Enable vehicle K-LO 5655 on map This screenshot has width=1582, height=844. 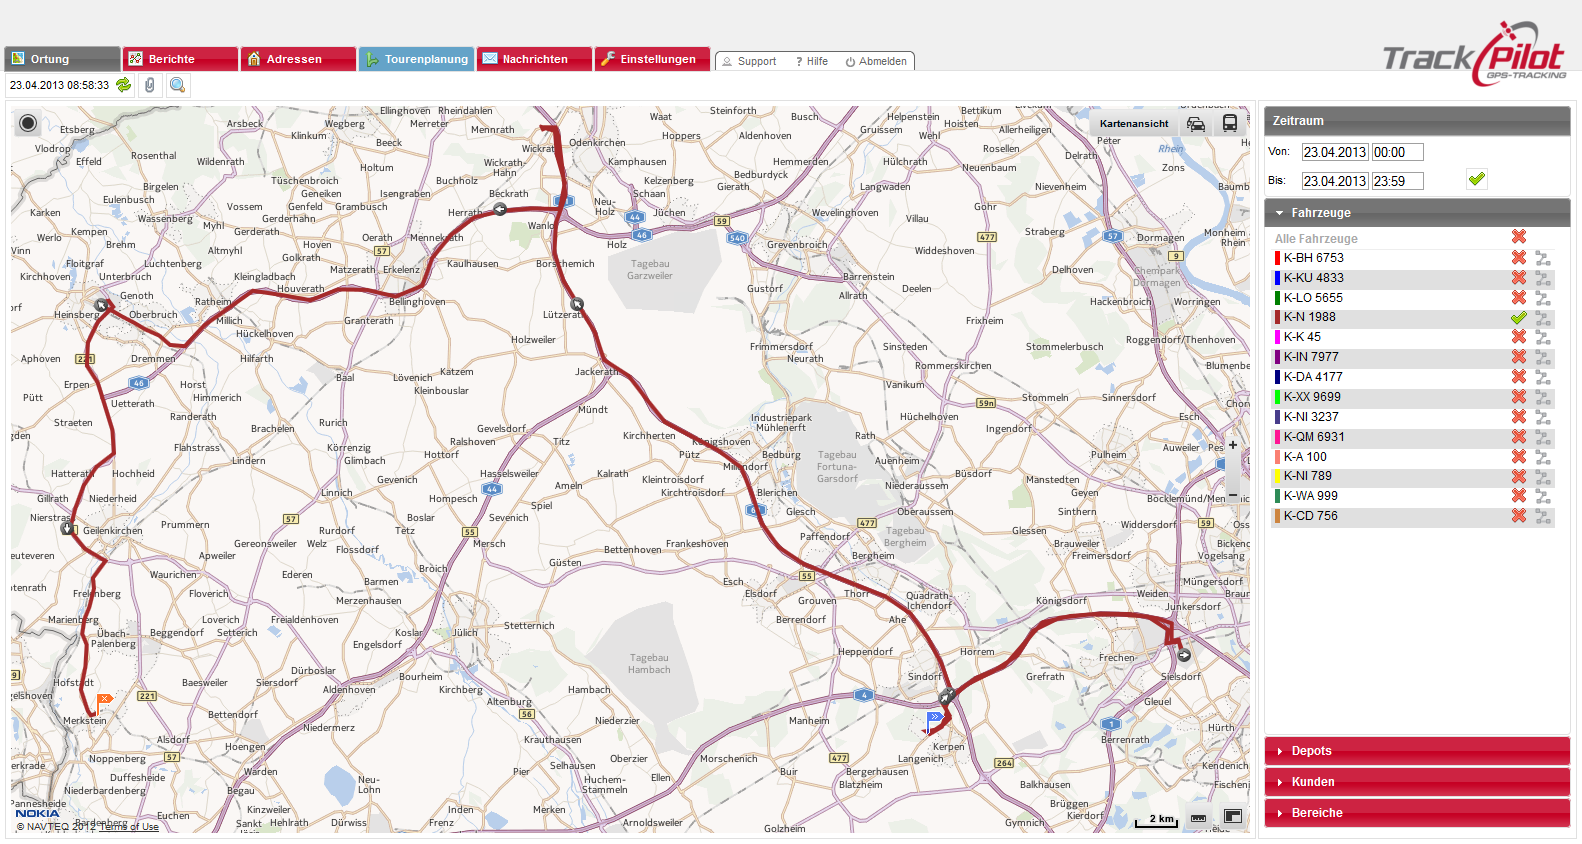pyautogui.click(x=1519, y=298)
